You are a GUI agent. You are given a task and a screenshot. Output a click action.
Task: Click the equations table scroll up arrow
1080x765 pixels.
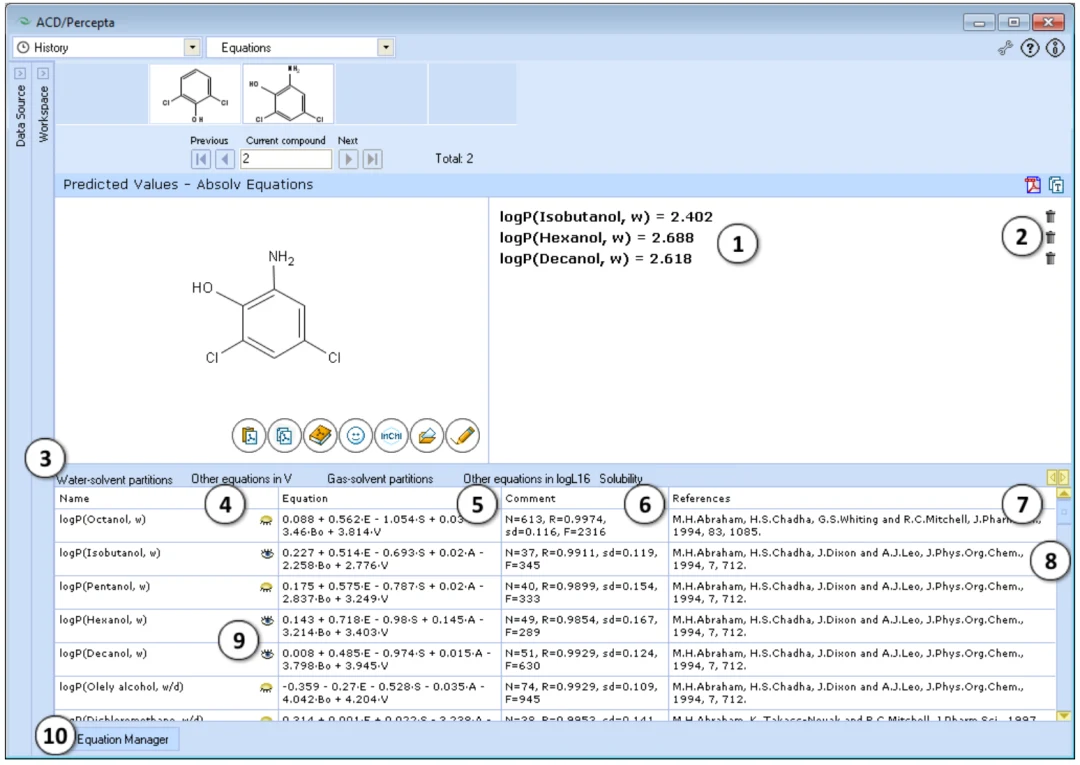(x=1064, y=494)
